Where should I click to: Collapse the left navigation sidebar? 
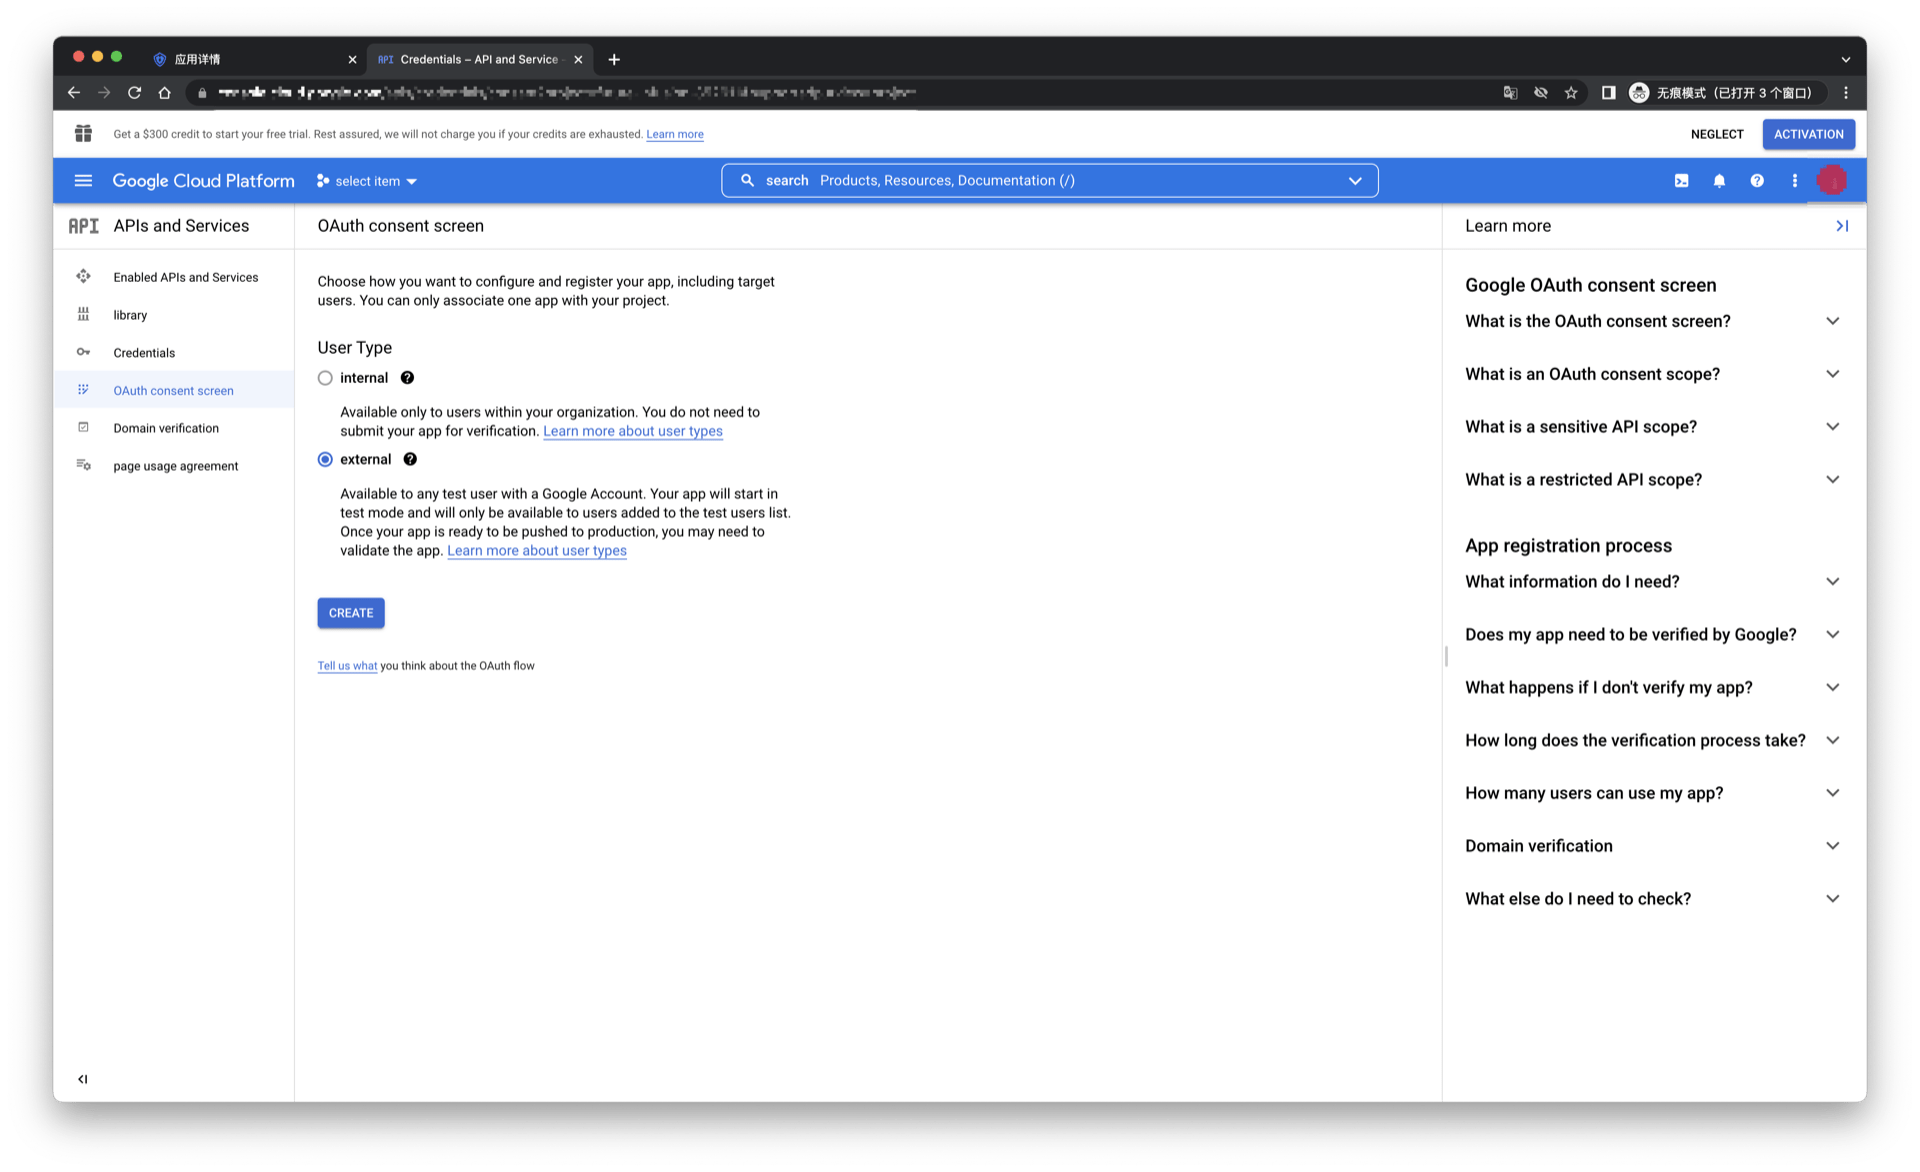83,1079
